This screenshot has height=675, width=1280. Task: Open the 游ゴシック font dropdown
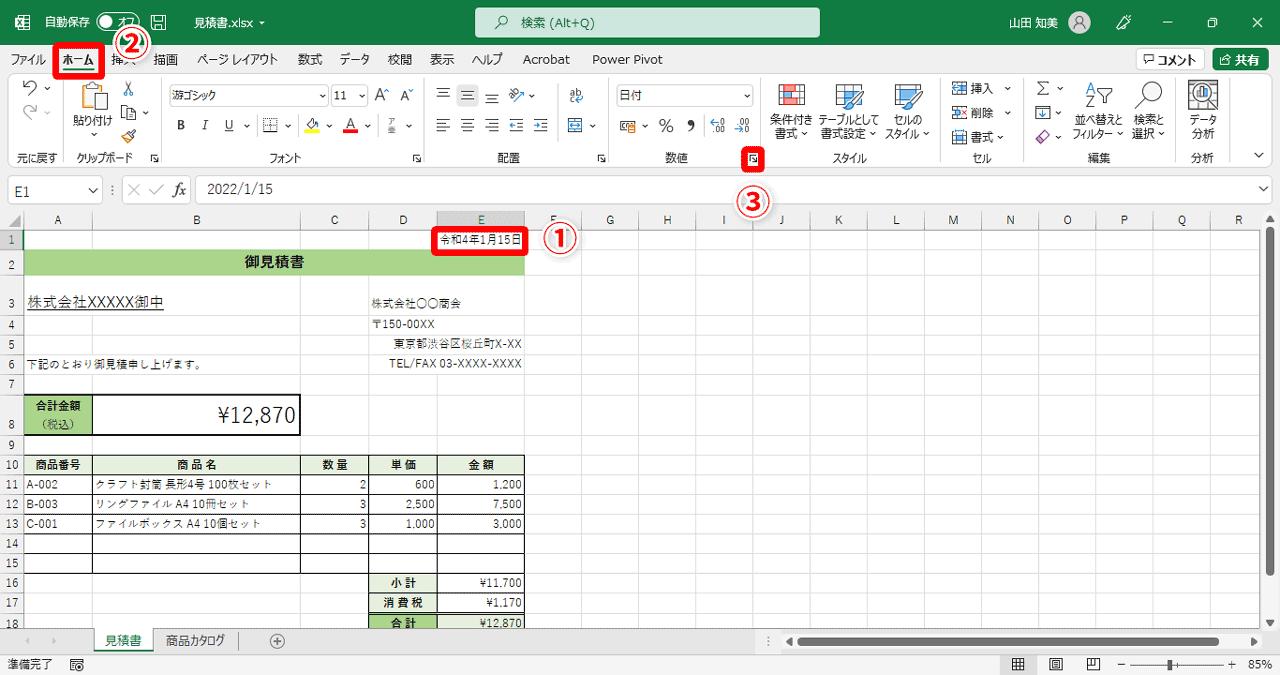pos(246,94)
